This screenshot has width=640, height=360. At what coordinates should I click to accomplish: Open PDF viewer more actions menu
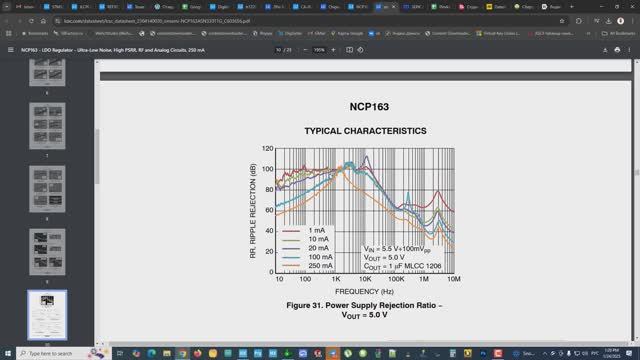point(629,50)
